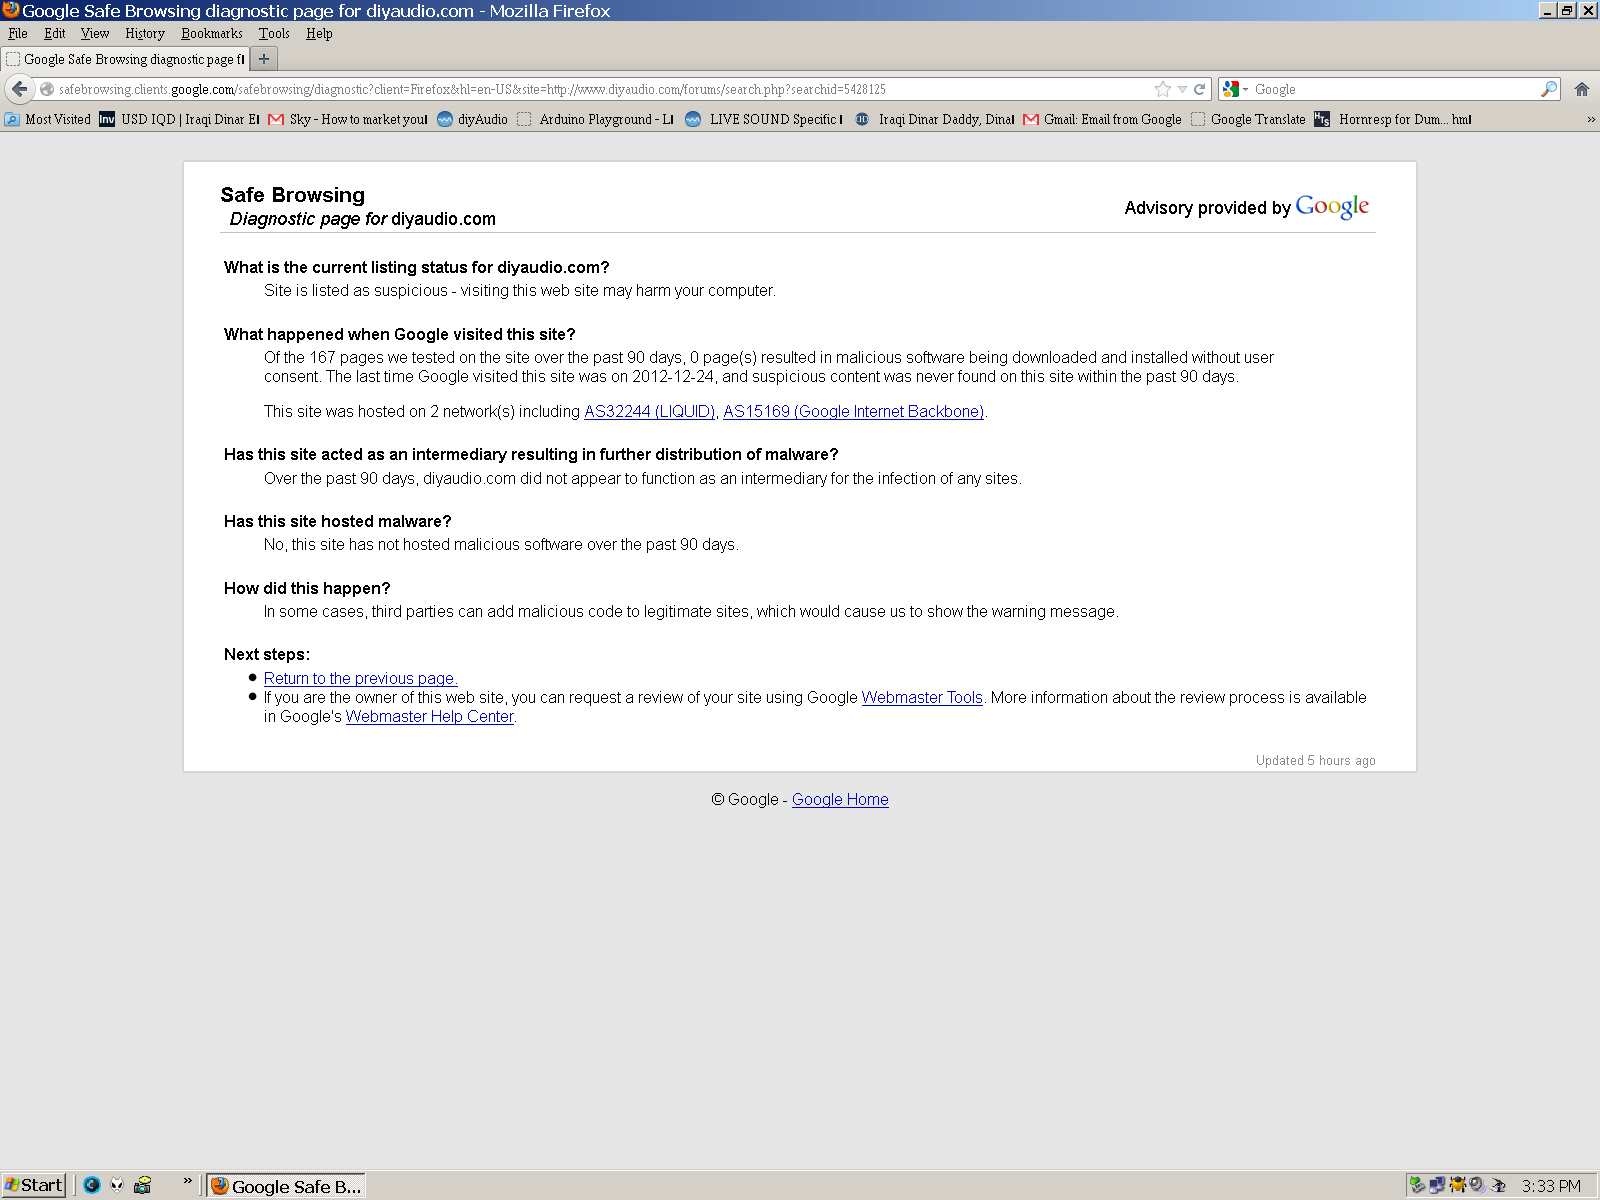Screen dimensions: 1600x1200
Task: Click the Google Safe B... taskbar button
Action: coord(285,1186)
